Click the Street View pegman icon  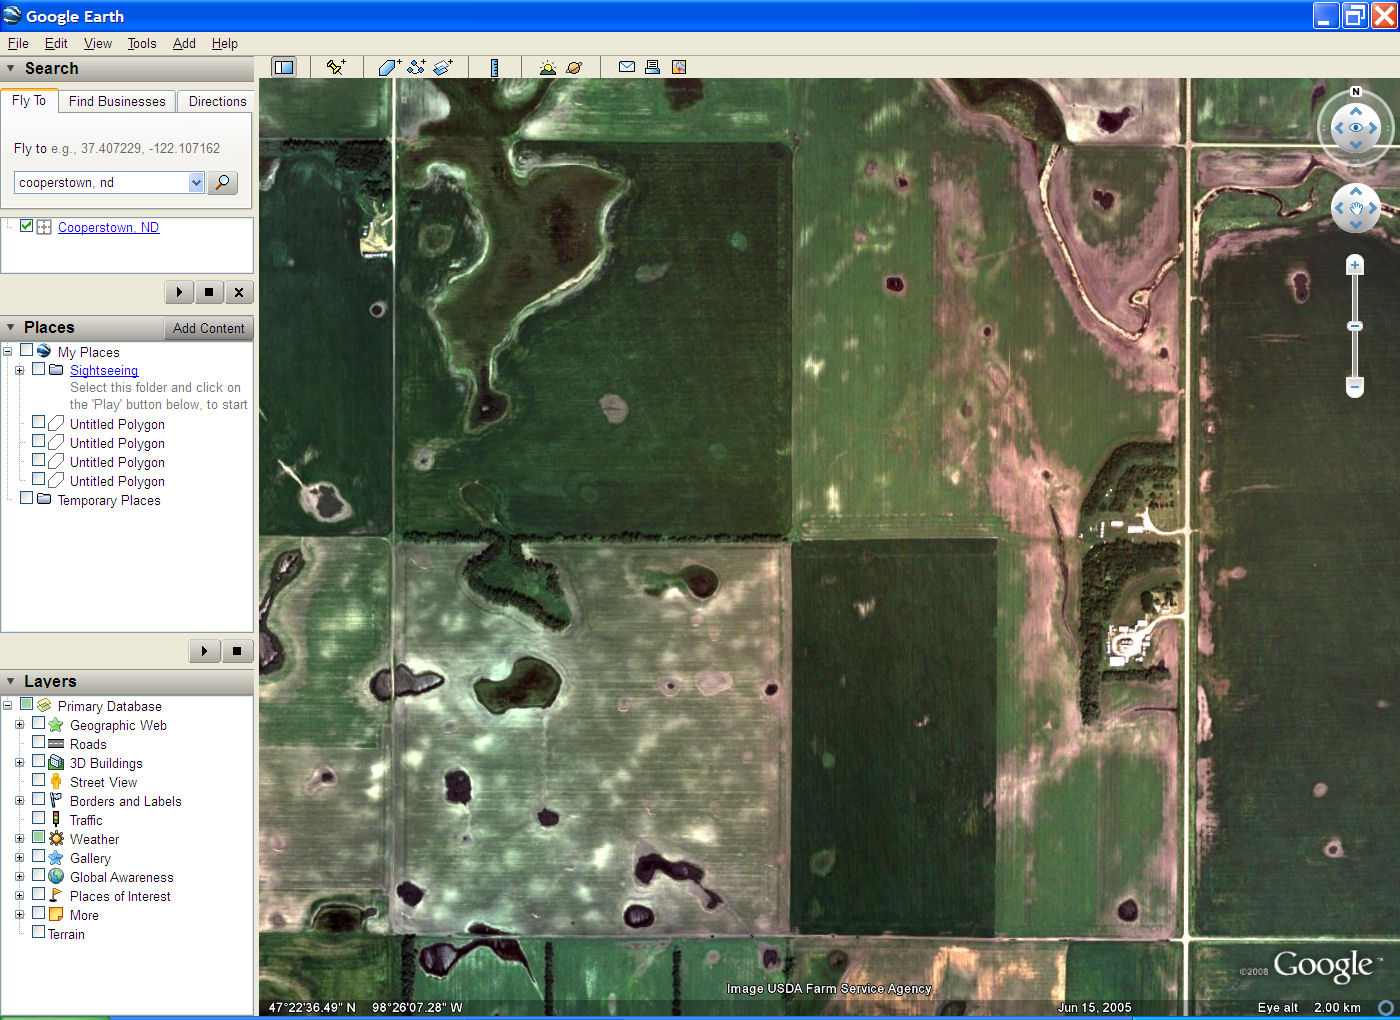[56, 781]
